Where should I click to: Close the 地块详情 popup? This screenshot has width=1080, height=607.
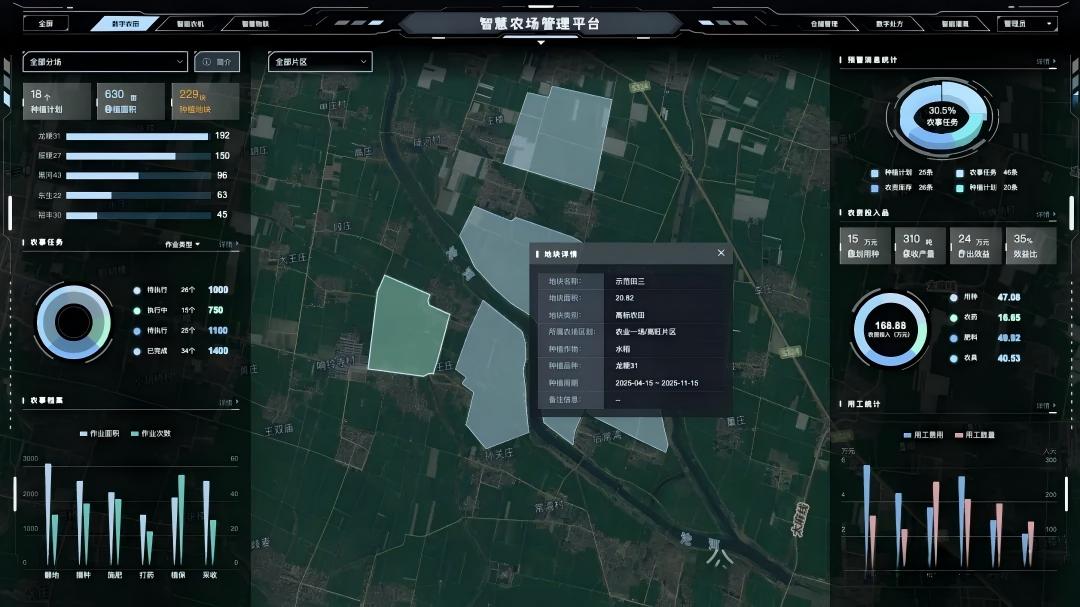click(721, 253)
